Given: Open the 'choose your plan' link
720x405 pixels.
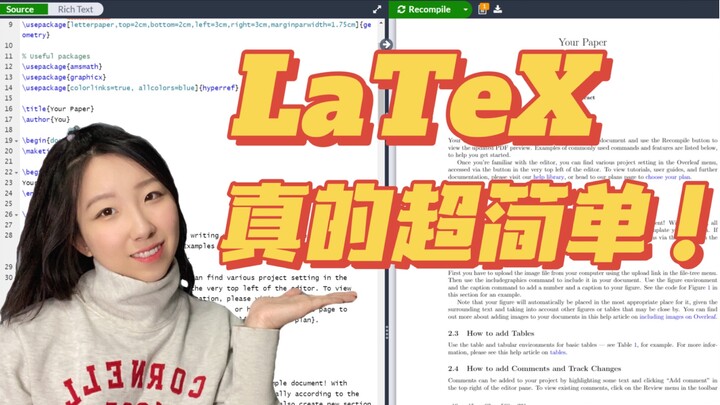Looking at the screenshot, I should tap(668, 177).
